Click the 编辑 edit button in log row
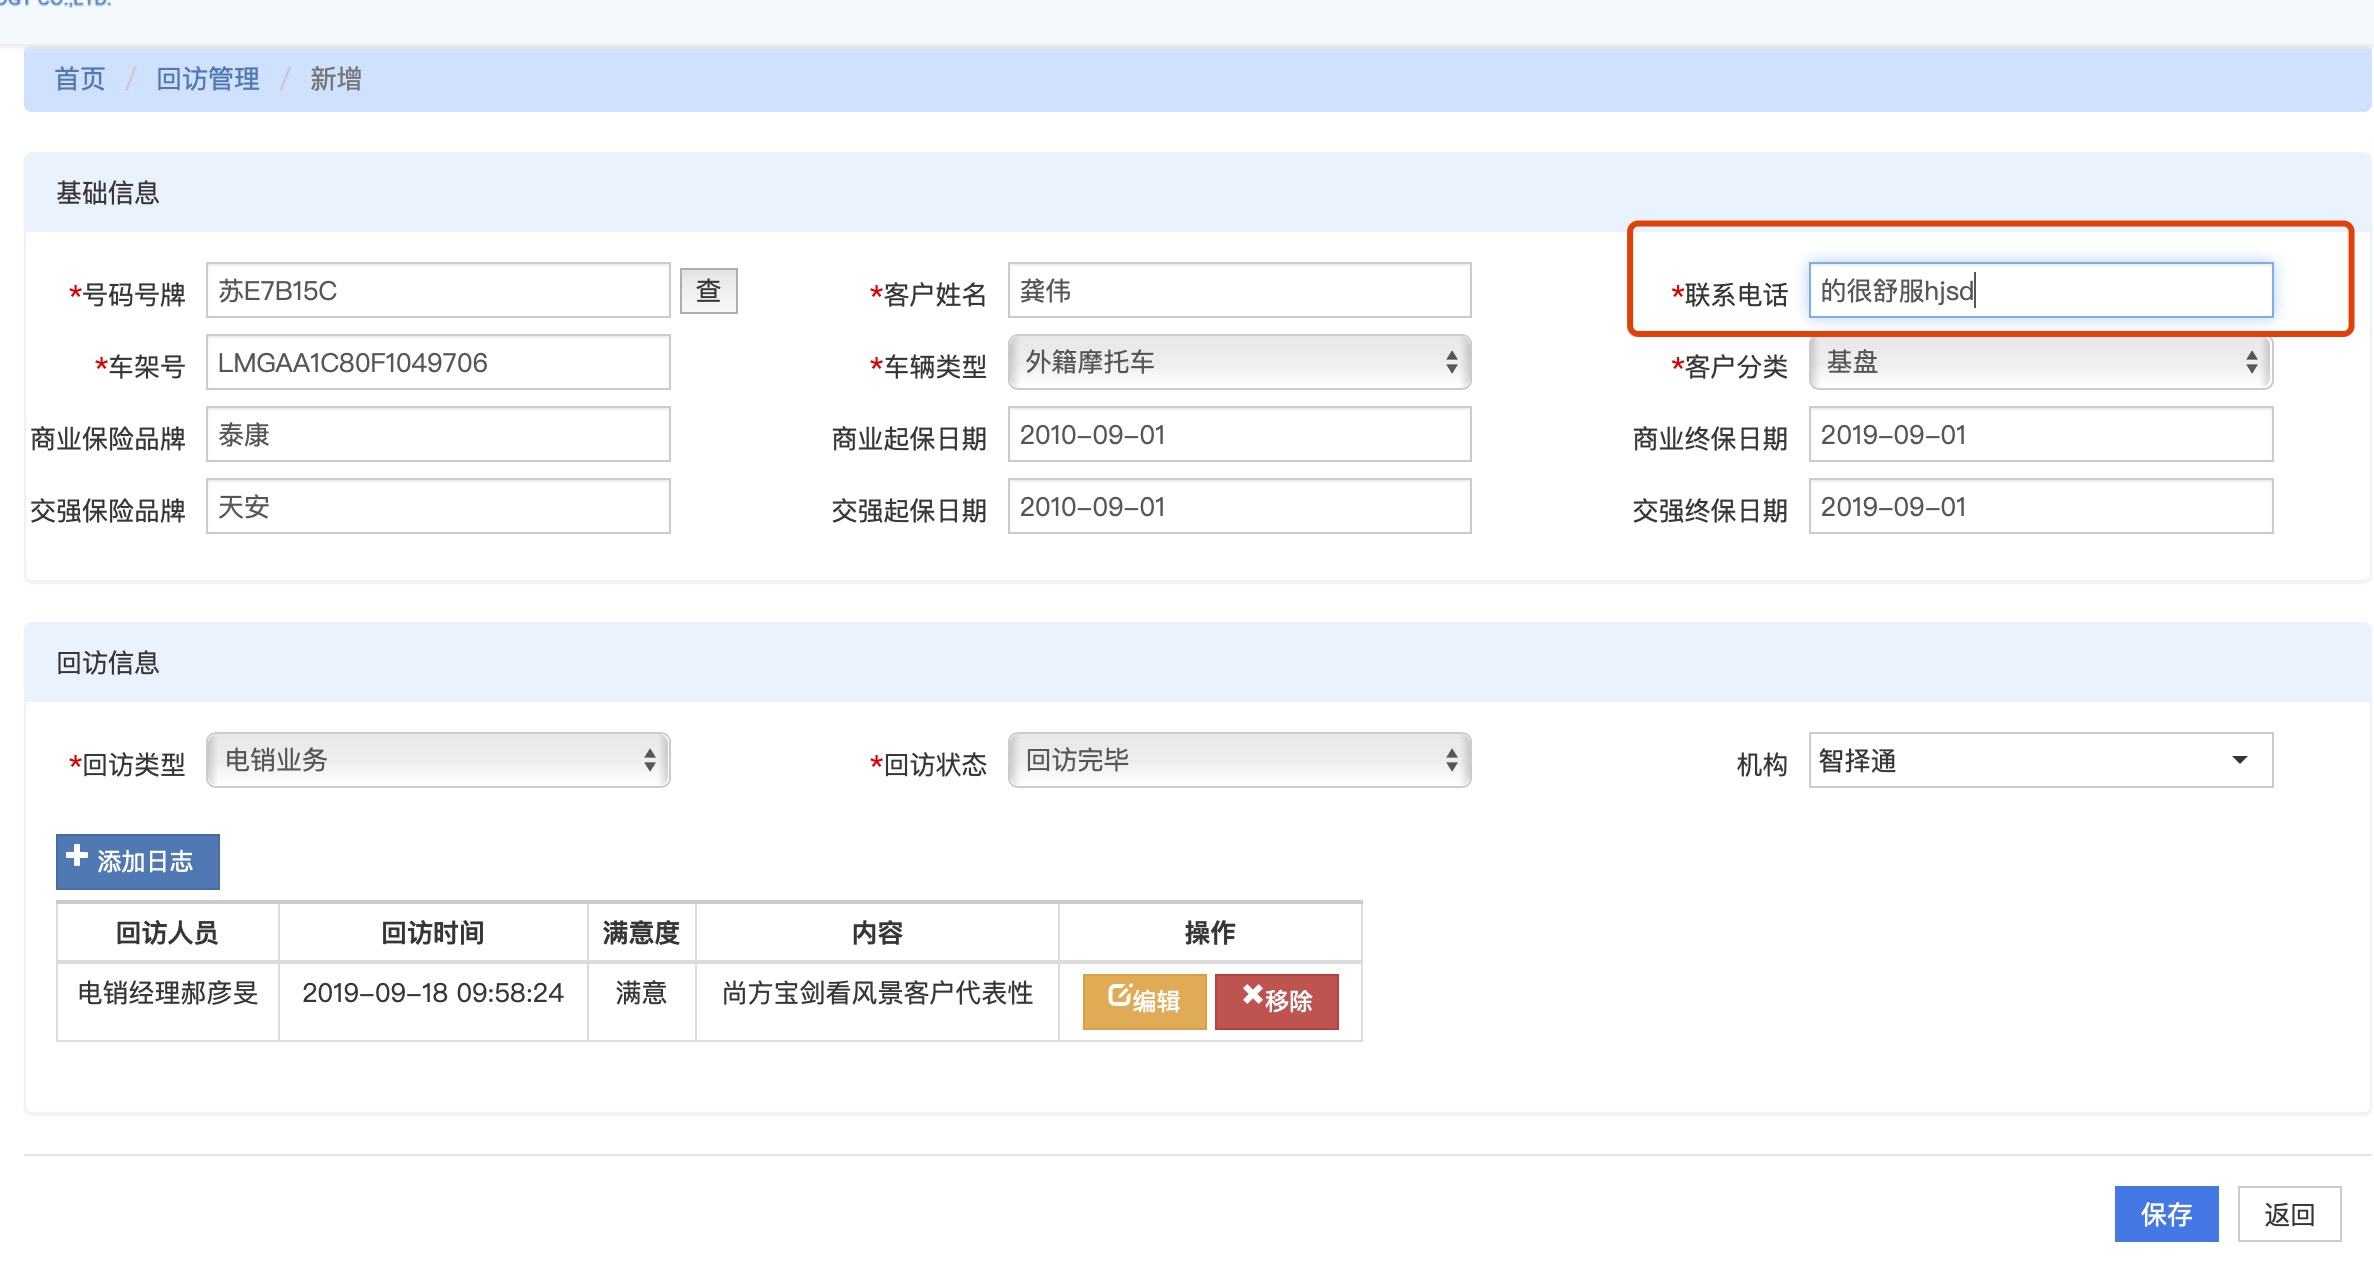This screenshot has width=2374, height=1262. tap(1144, 1000)
